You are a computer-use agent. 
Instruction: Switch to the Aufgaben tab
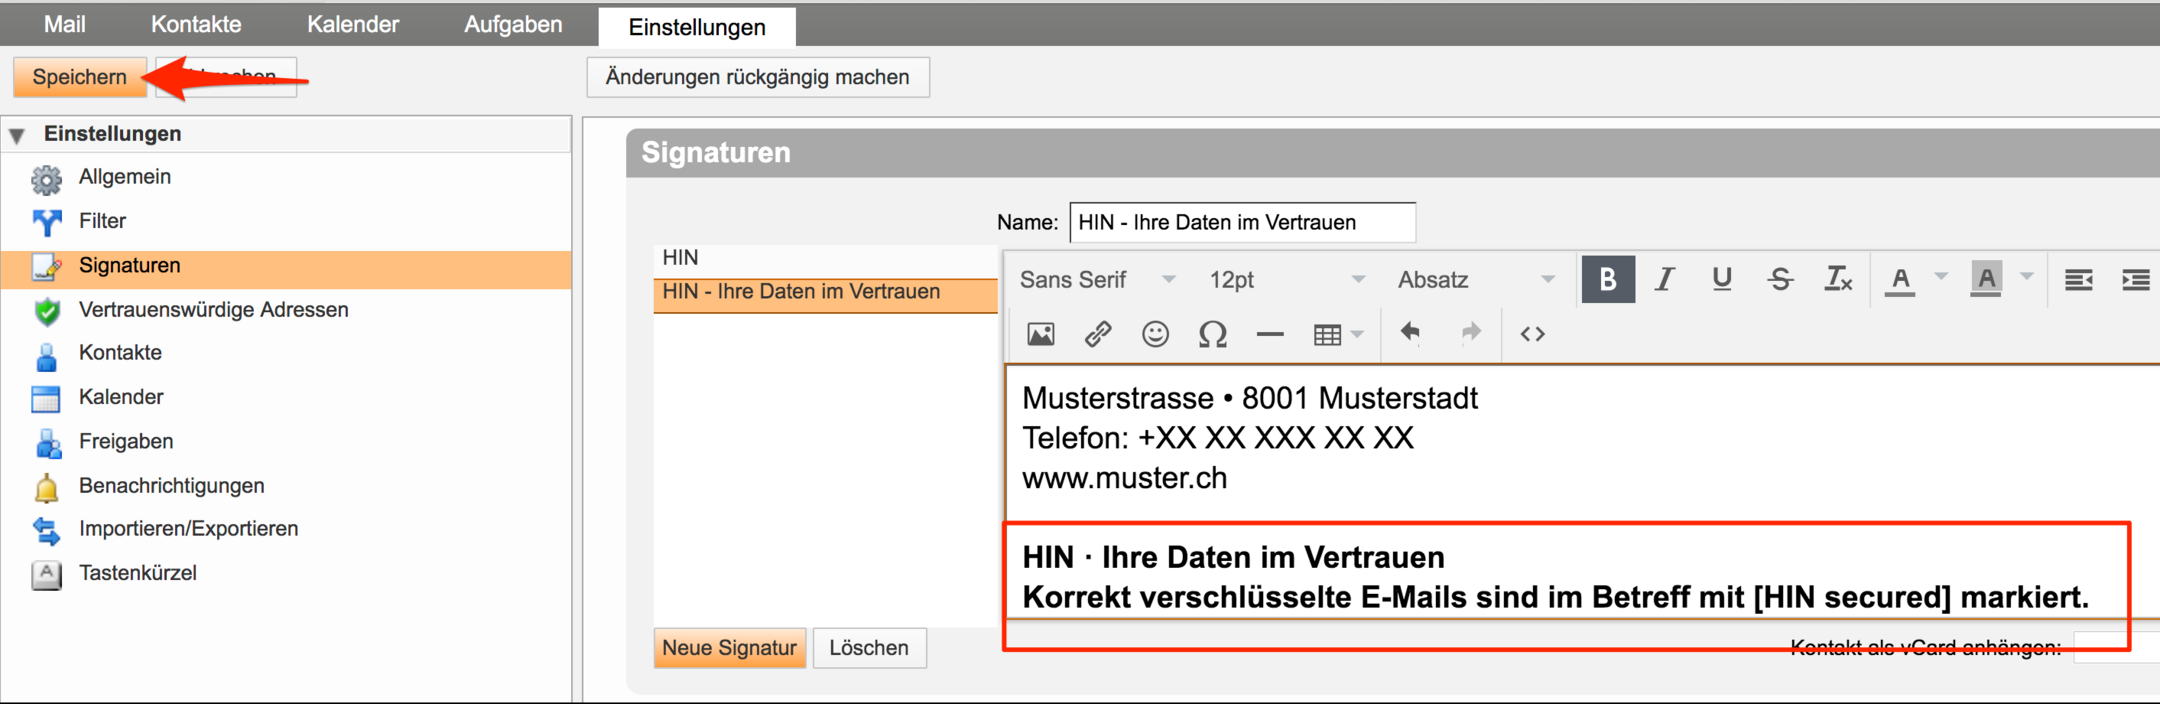coord(513,24)
